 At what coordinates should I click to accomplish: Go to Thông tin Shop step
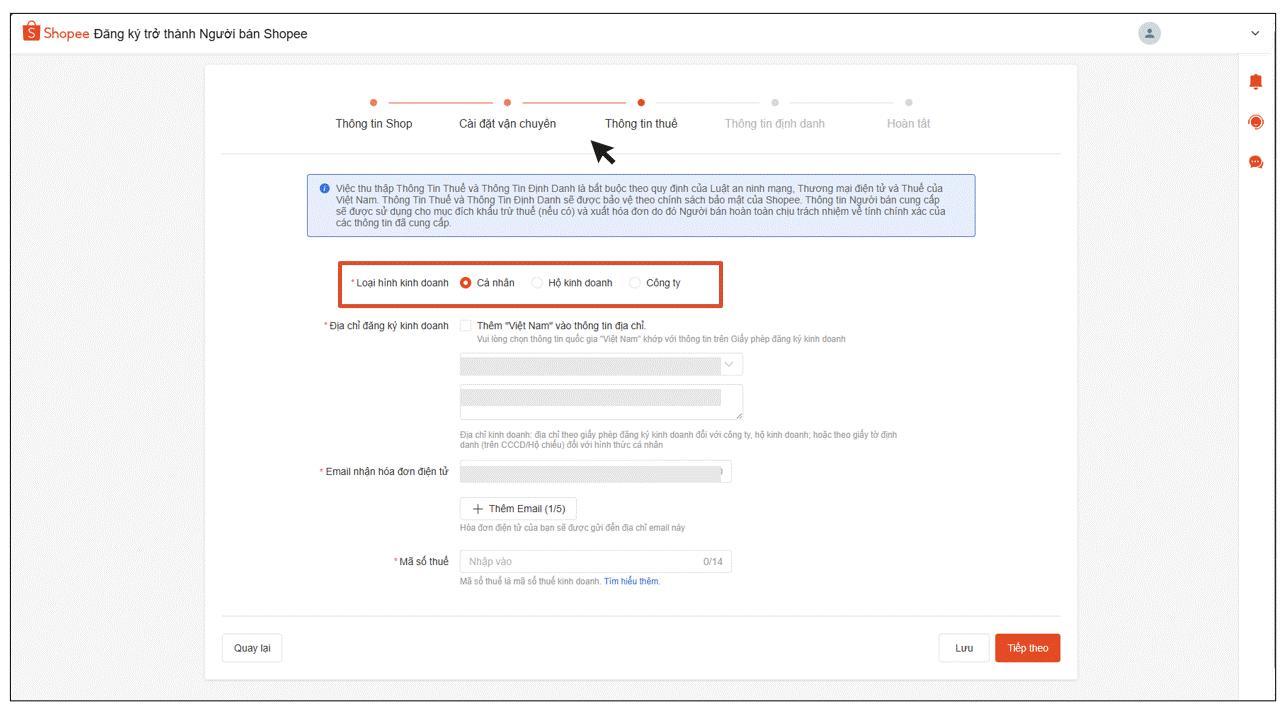pos(373,123)
